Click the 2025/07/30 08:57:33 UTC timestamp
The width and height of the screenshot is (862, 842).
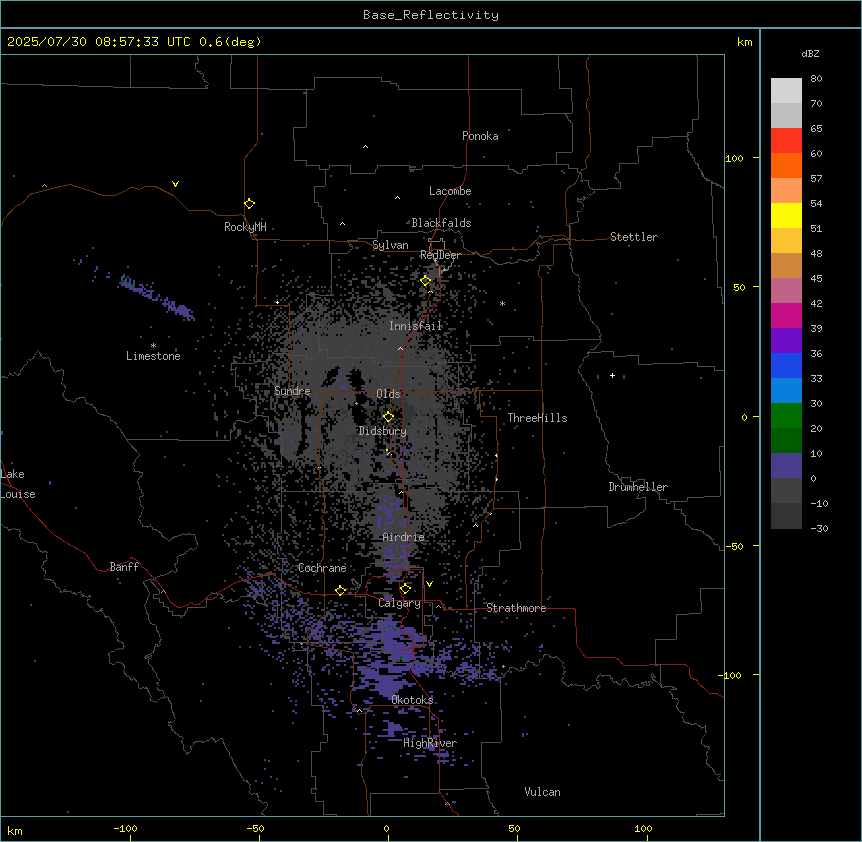coord(98,42)
